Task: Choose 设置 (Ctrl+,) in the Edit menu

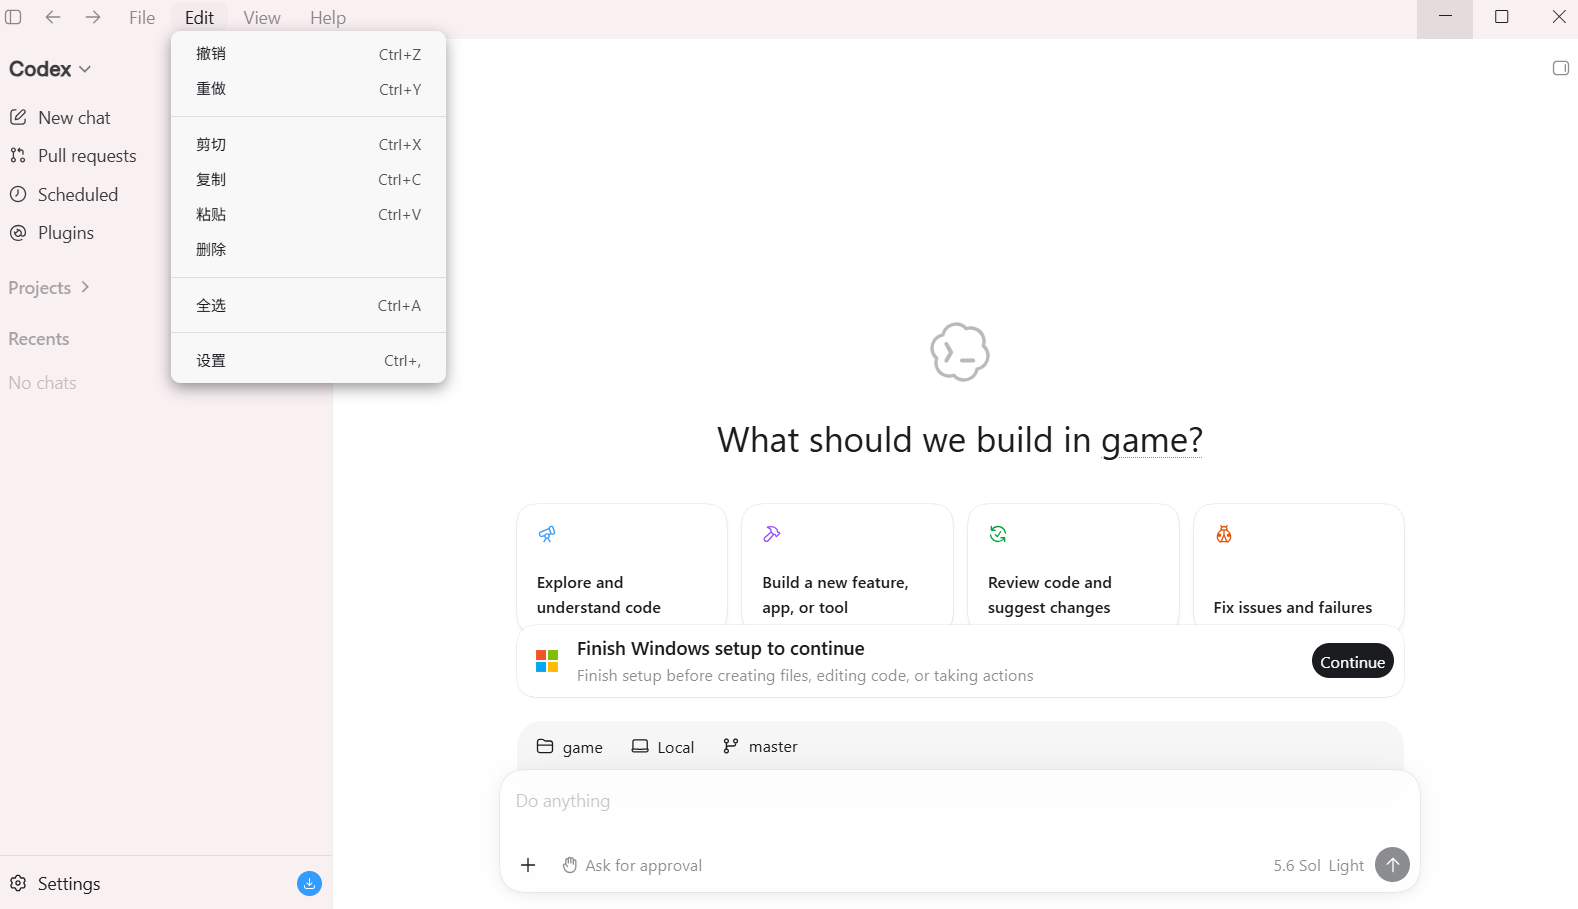Action: click(308, 361)
